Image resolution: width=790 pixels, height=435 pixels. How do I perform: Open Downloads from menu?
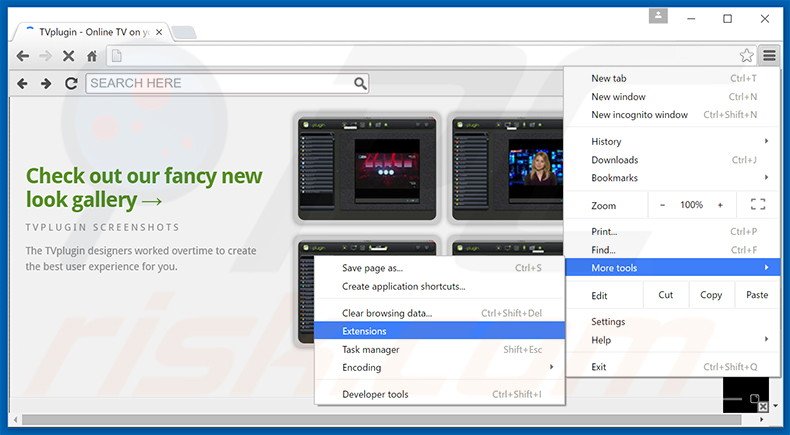(x=674, y=160)
